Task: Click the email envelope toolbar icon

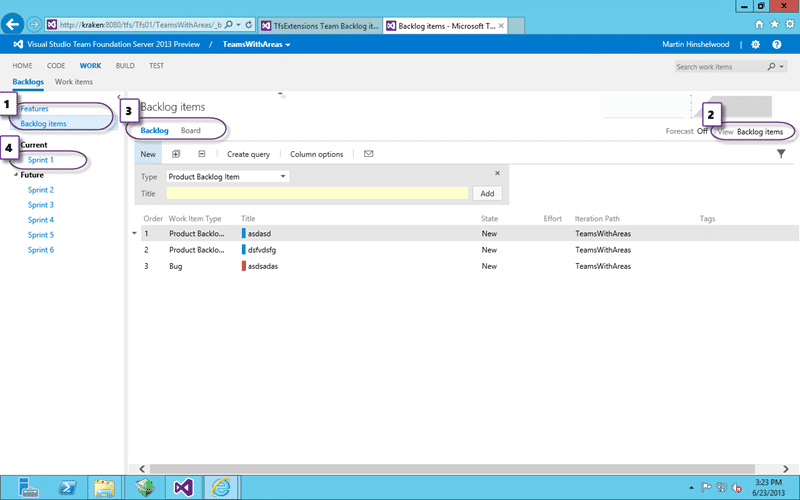Action: pos(368,154)
